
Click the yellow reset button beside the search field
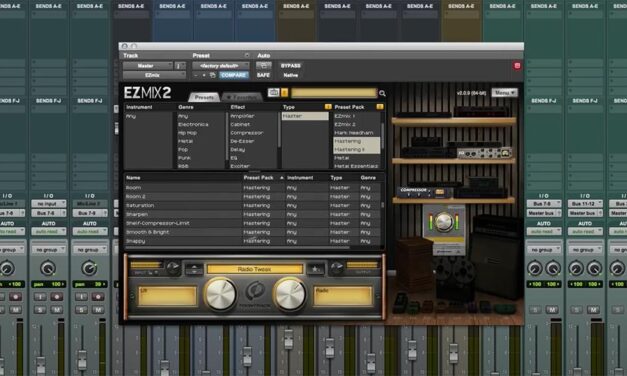(285, 93)
